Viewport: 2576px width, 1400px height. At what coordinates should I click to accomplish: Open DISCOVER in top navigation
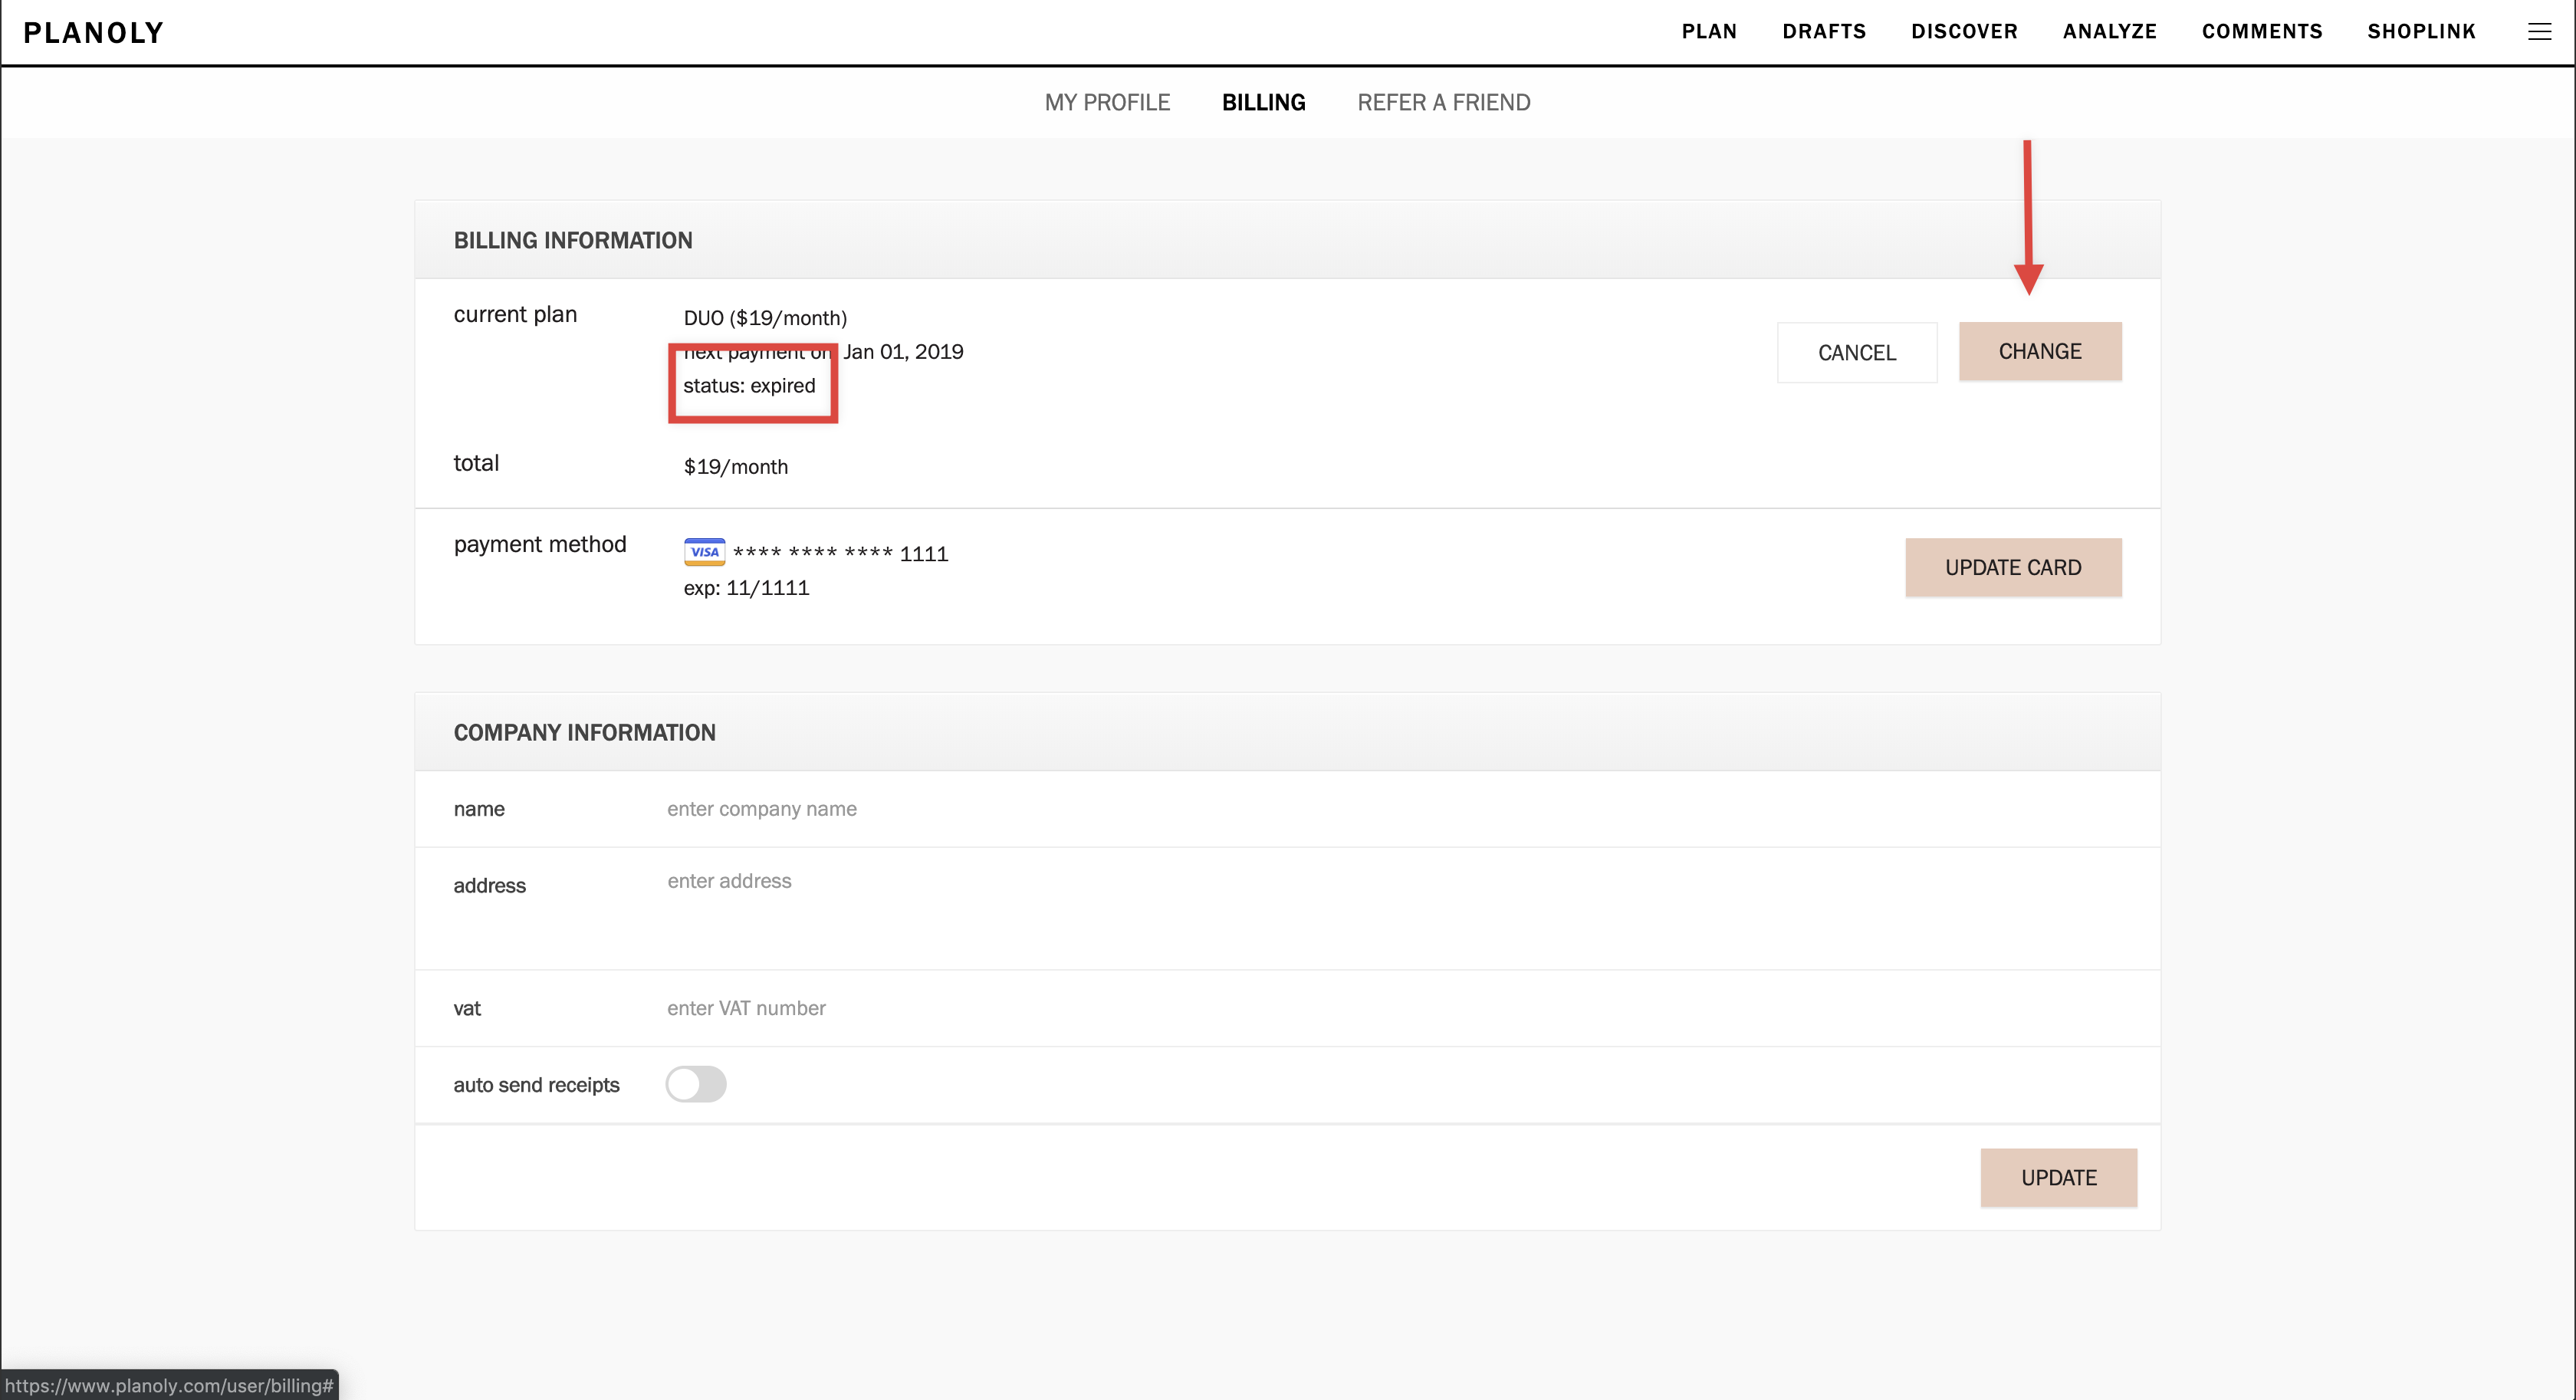point(1964,31)
